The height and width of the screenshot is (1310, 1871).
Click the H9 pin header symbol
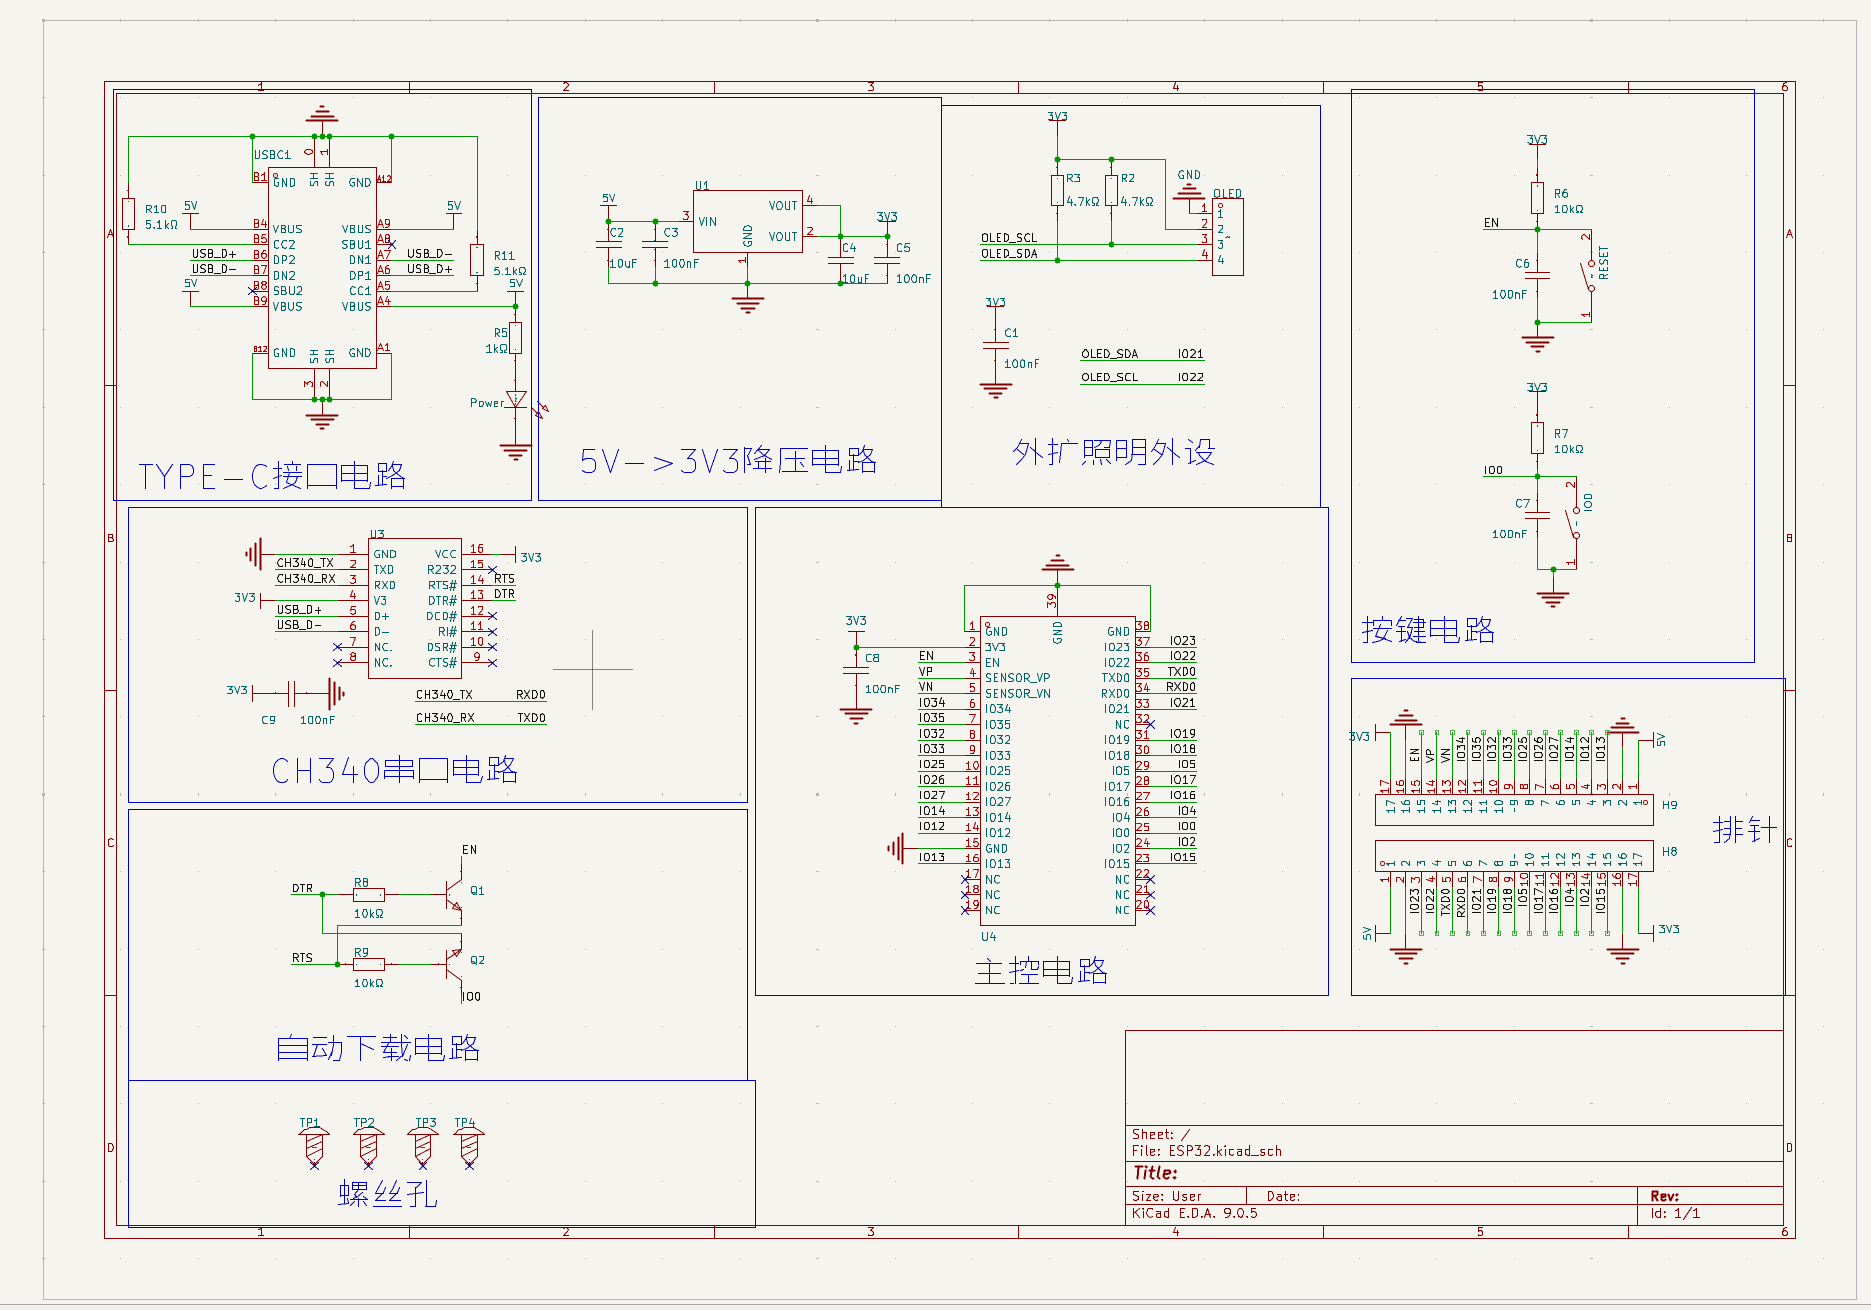pyautogui.click(x=1513, y=809)
